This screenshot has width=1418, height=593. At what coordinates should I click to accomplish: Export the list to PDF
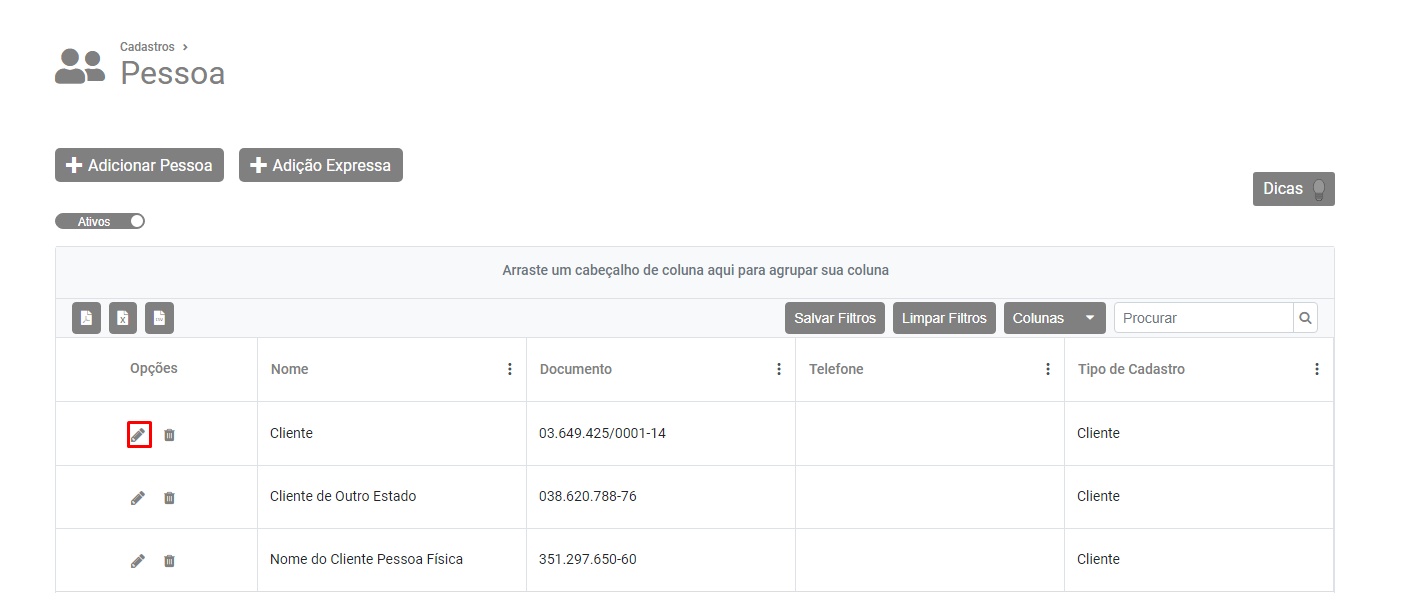click(86, 318)
